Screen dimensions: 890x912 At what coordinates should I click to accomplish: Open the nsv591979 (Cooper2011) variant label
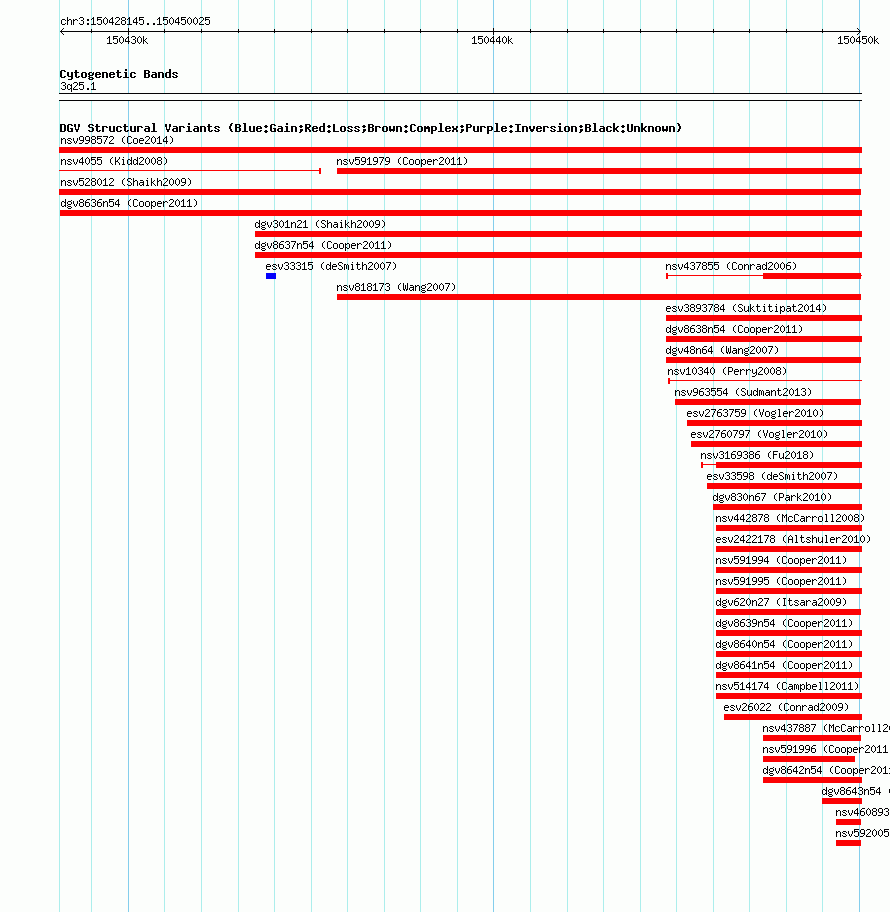402,161
